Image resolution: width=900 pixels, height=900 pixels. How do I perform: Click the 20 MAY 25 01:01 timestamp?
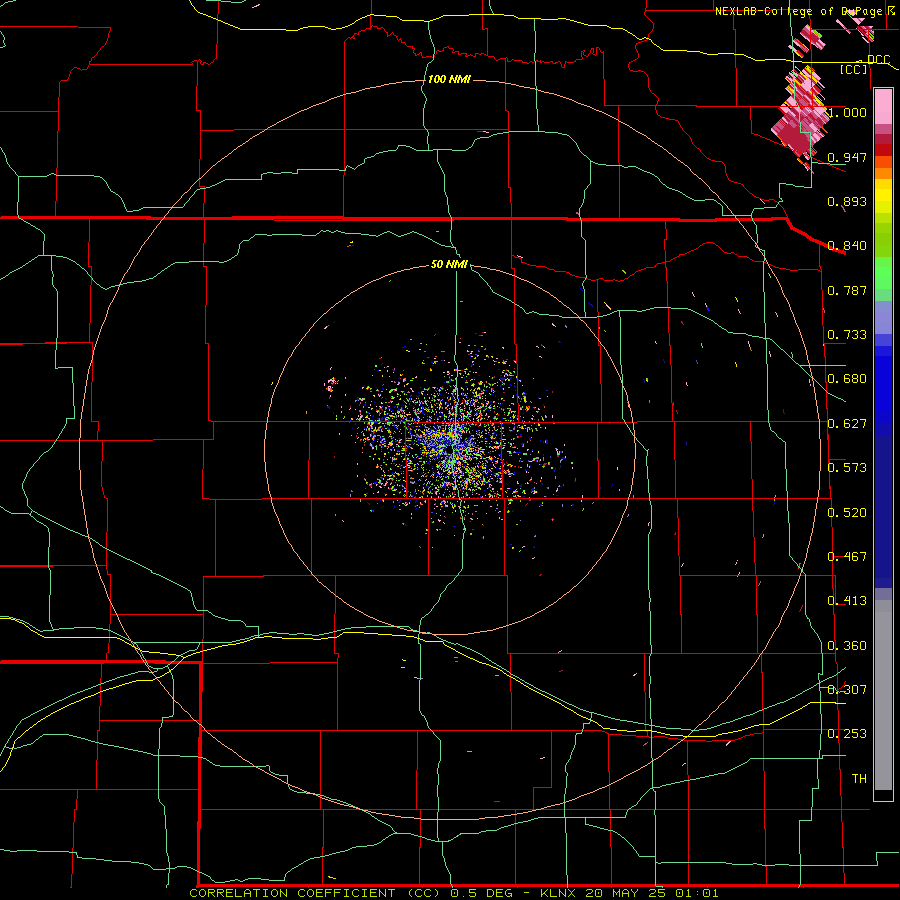(x=652, y=893)
